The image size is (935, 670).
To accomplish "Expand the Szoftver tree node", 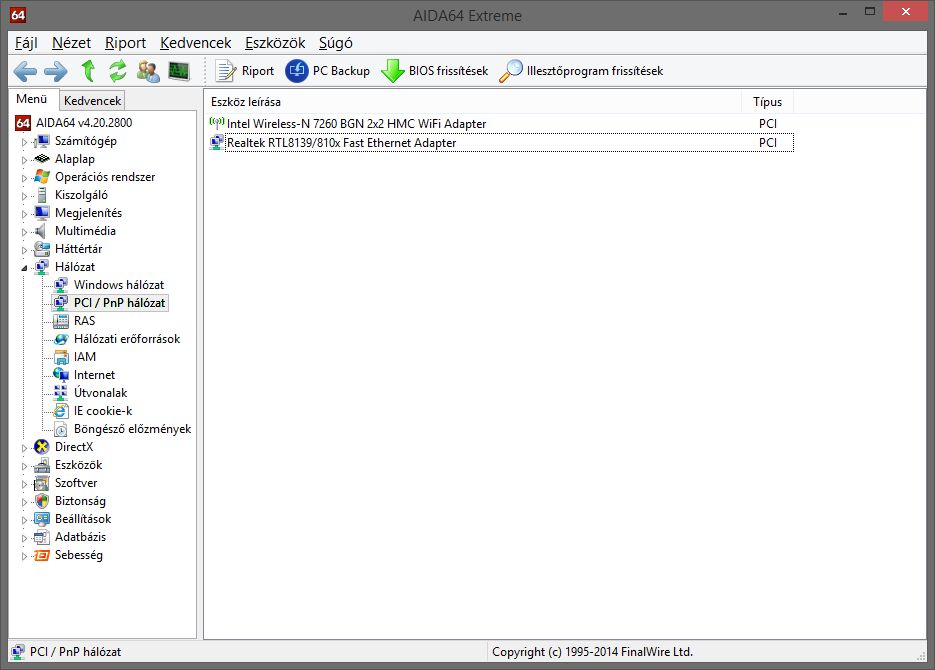I will pyautogui.click(x=24, y=483).
